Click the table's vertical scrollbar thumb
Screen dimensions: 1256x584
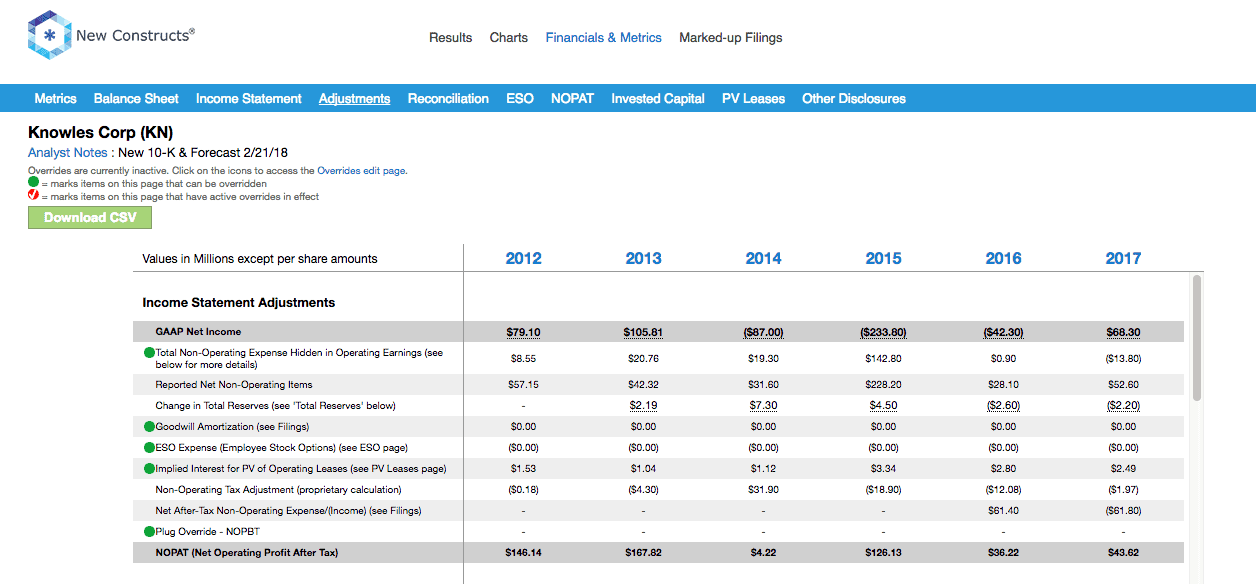click(x=1197, y=338)
